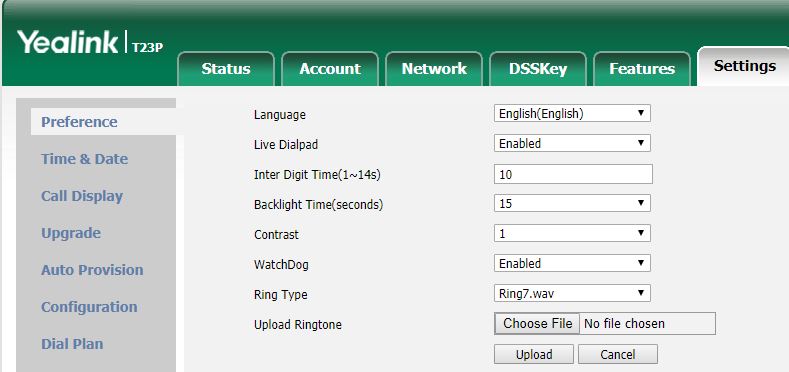Screen dimensions: 789x372
Task: Go to Auto Provision settings
Action: pos(92,270)
